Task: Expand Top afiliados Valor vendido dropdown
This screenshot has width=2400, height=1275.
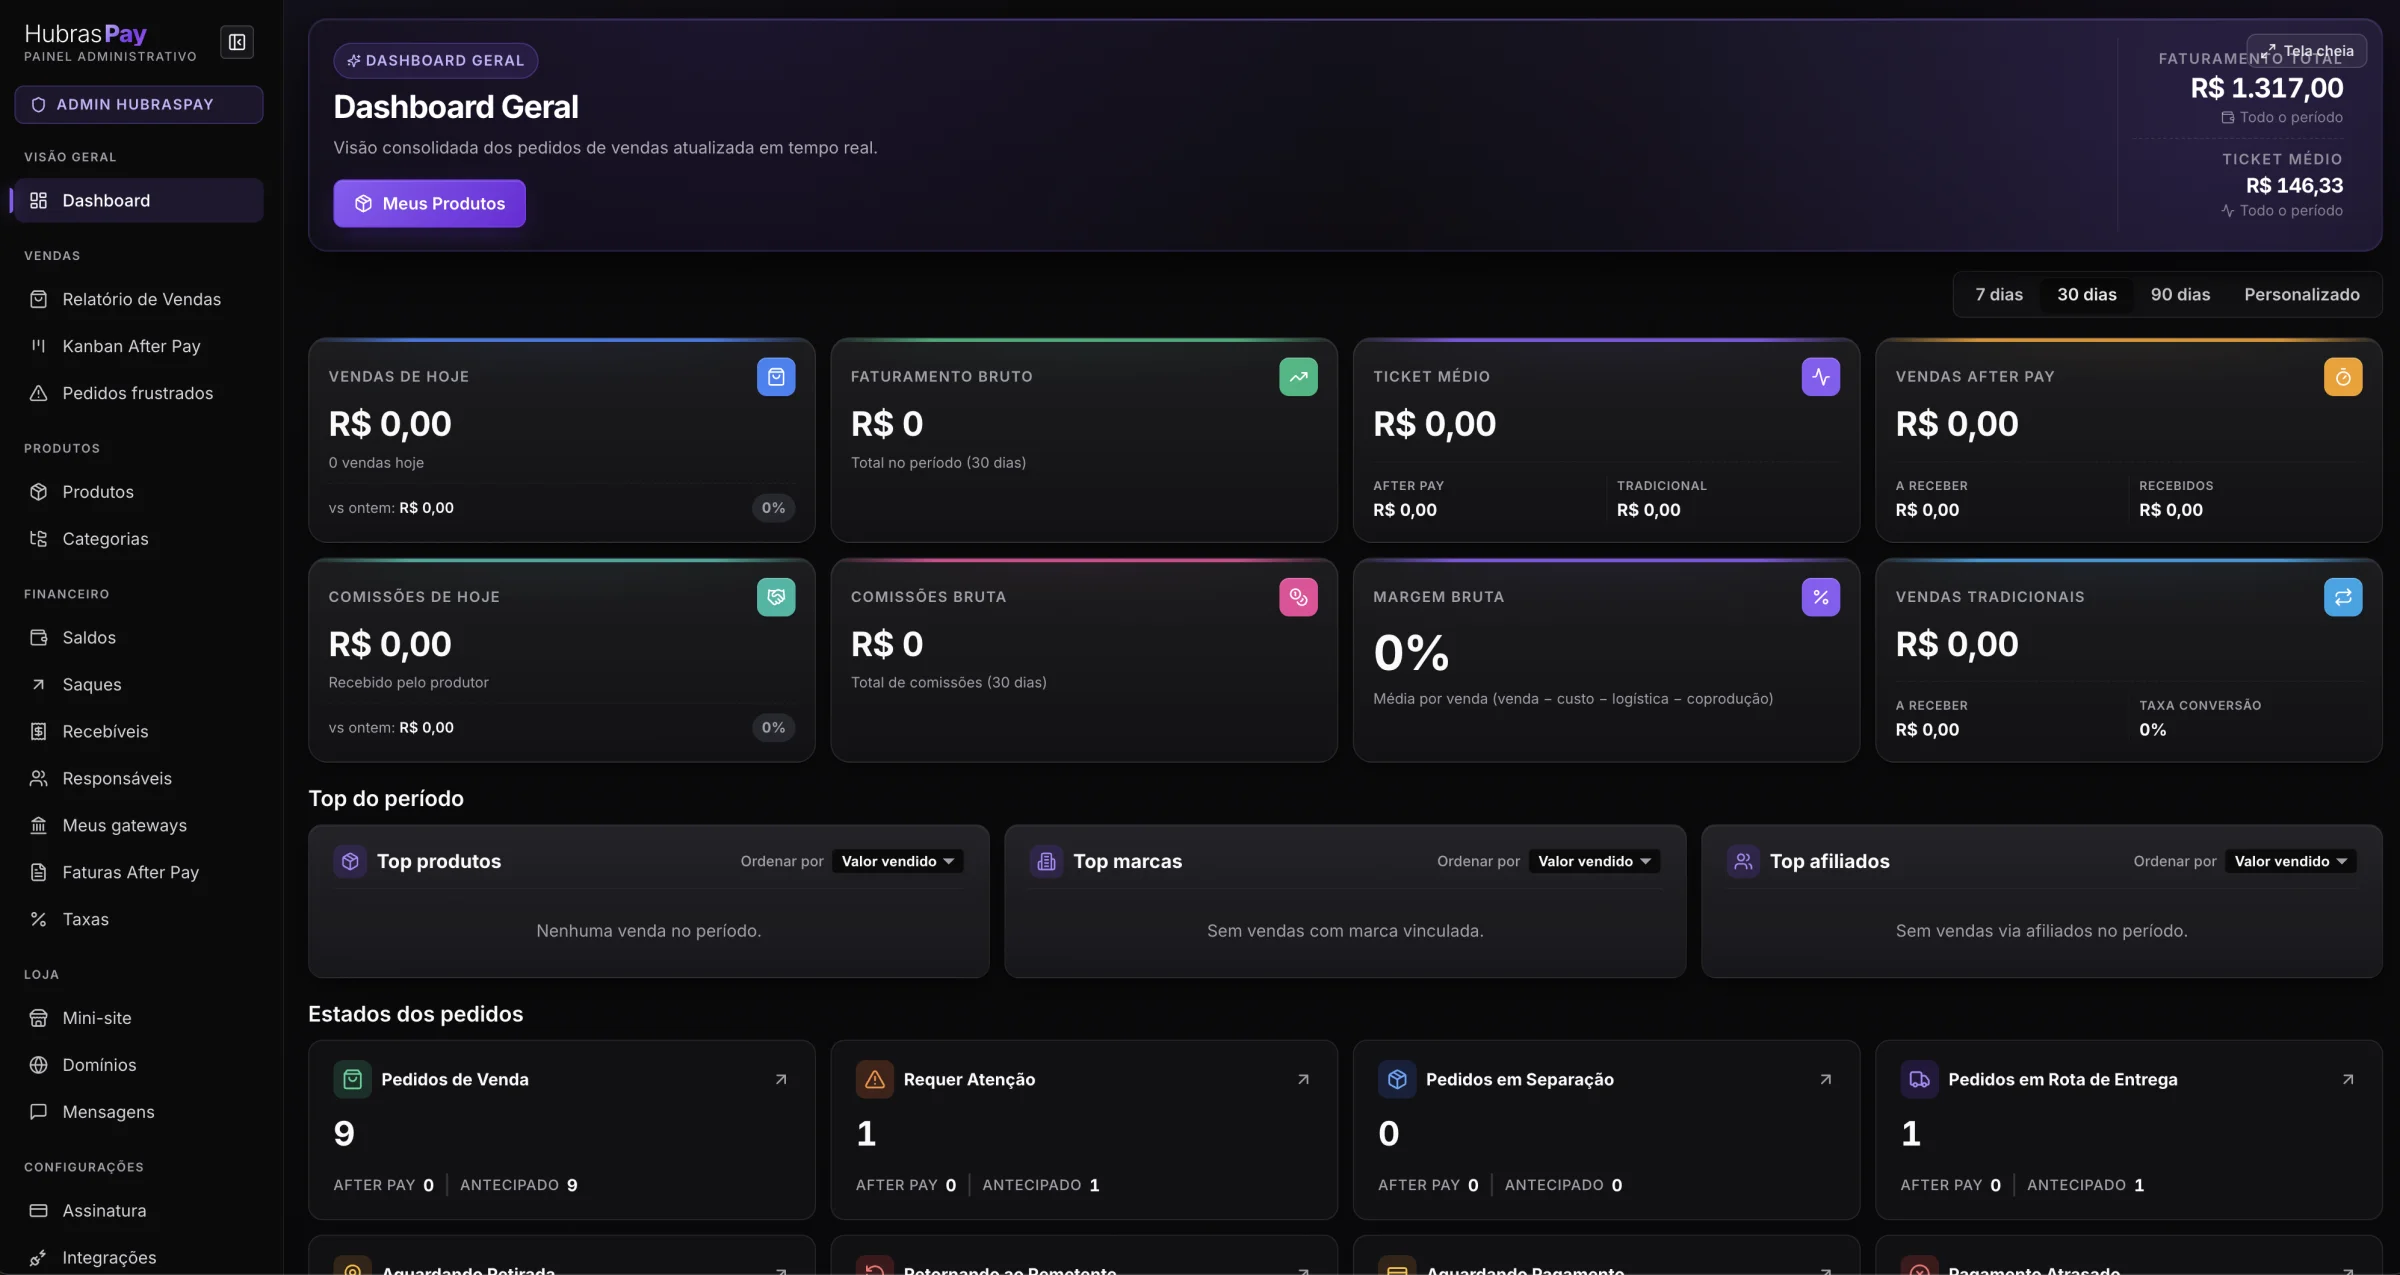Action: [2291, 861]
